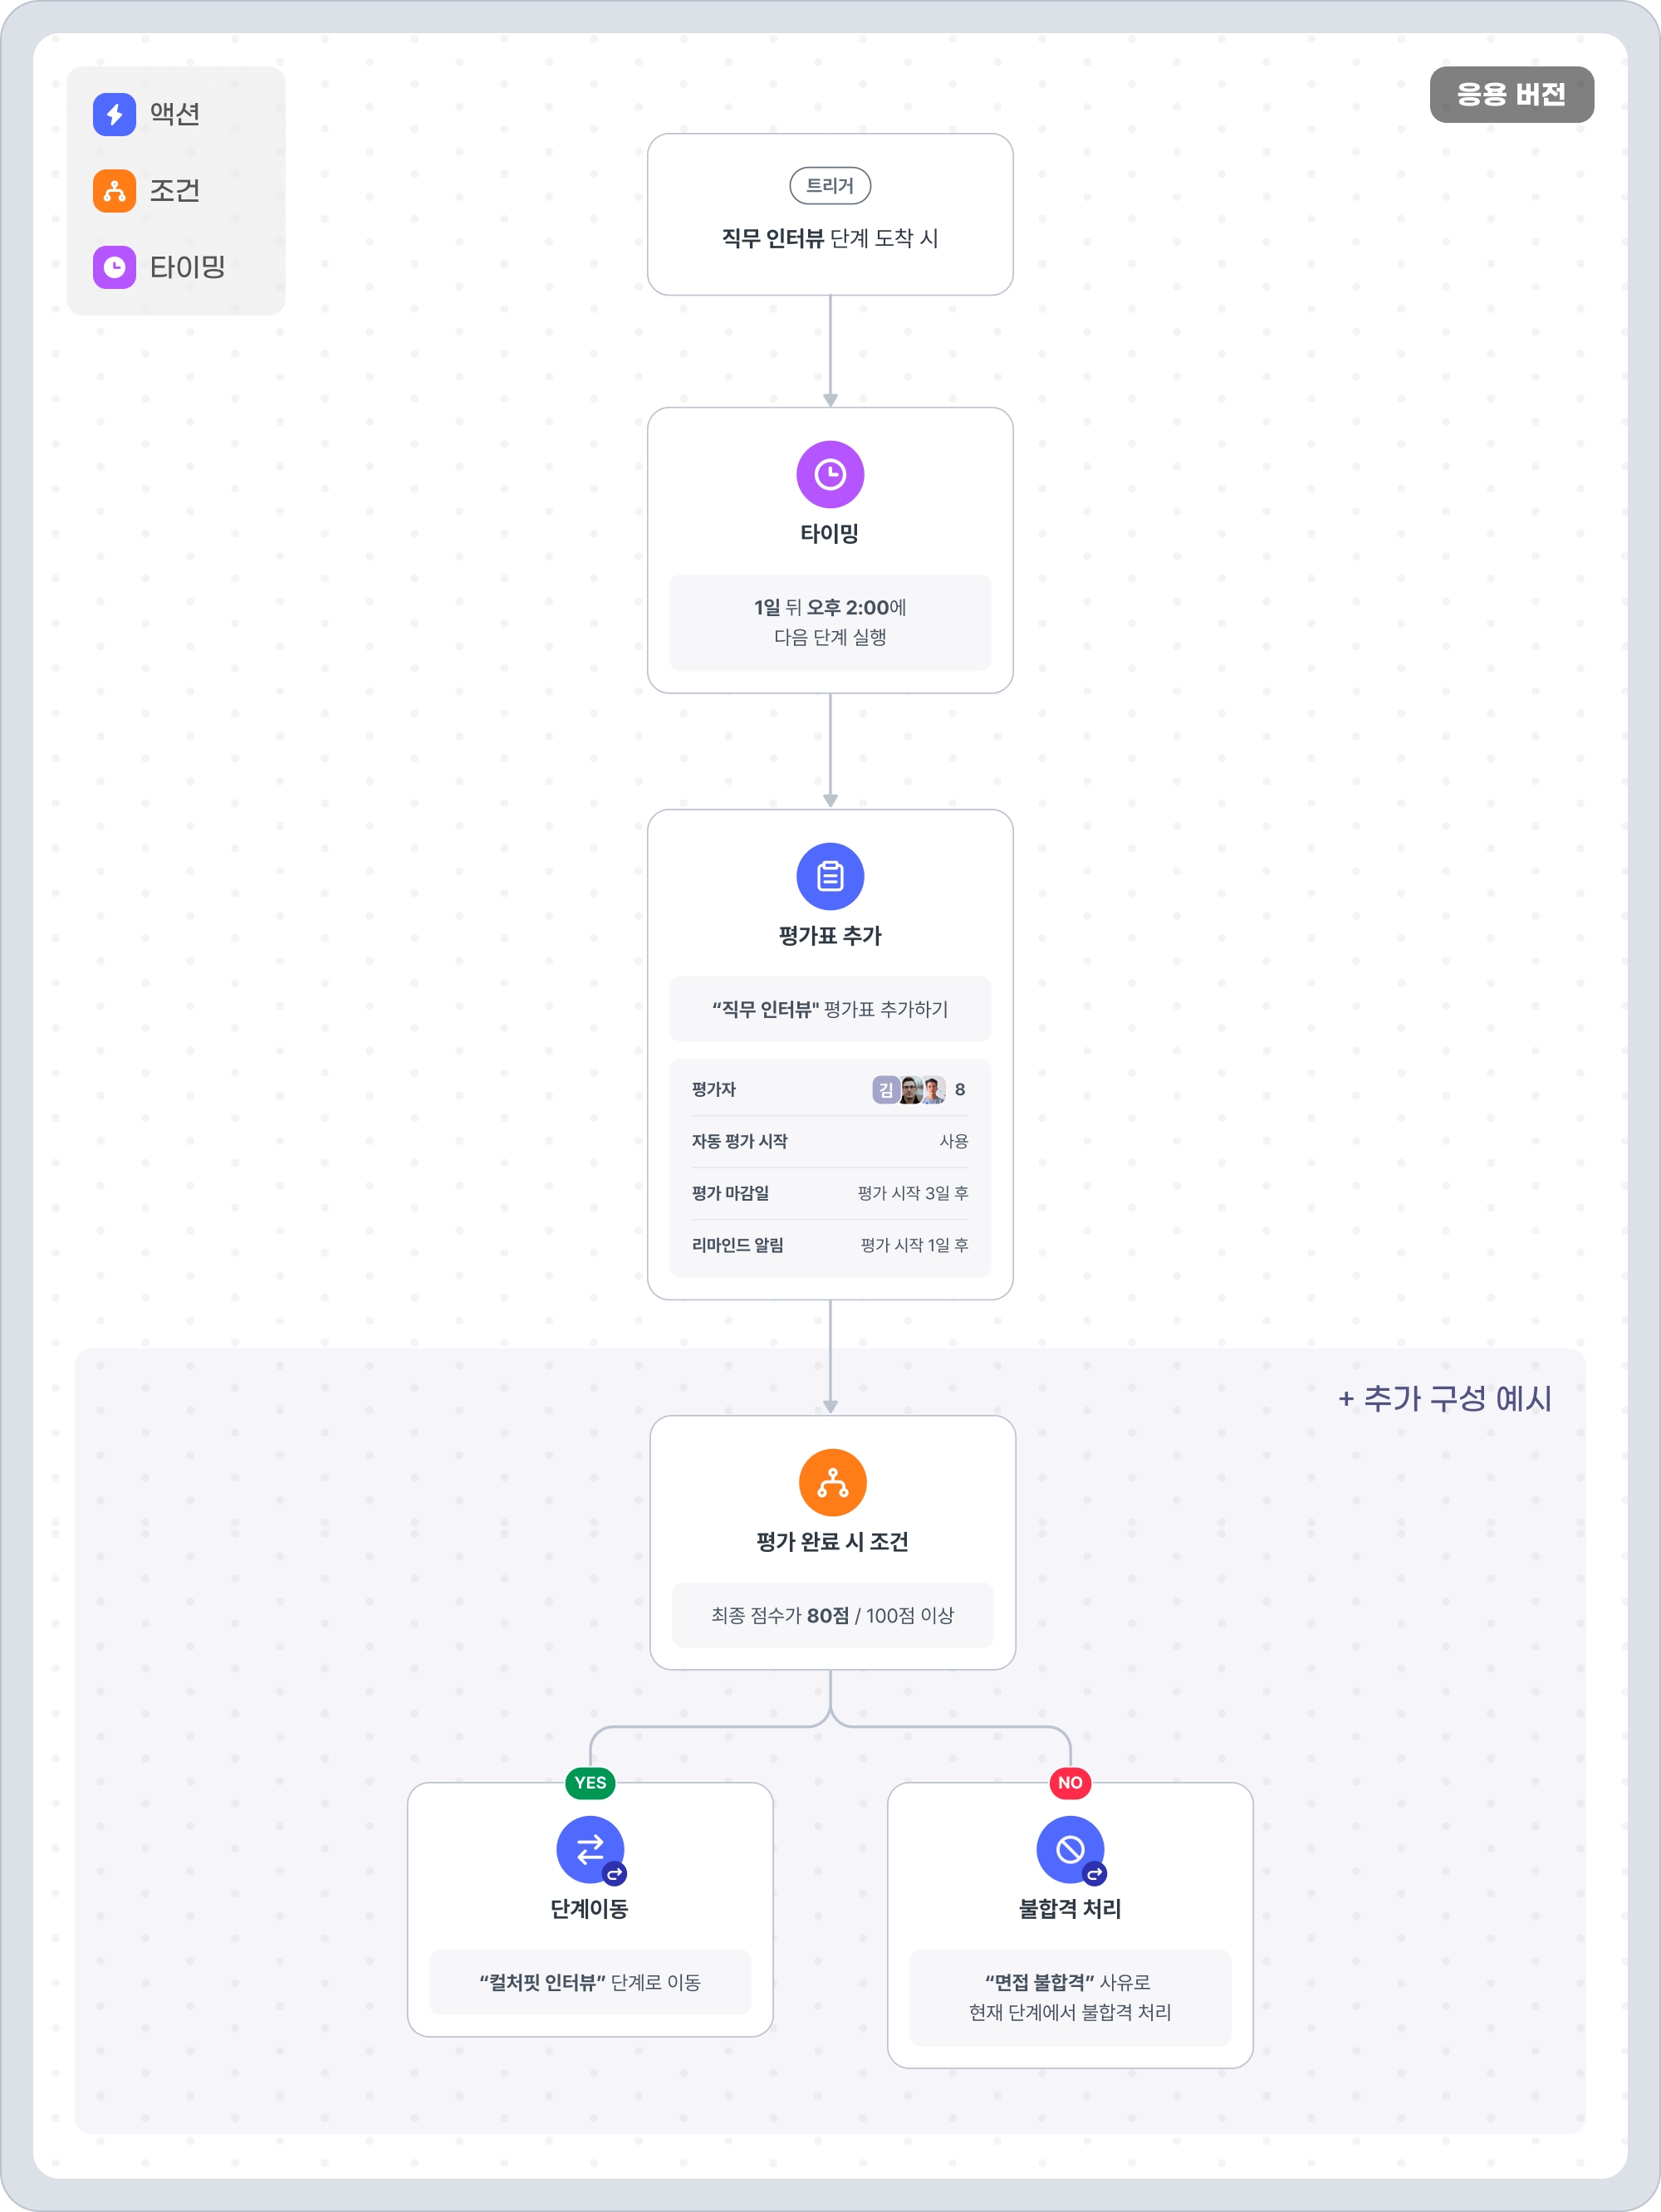
Task: Click the "컬처핏 인터뷰" 단계로 이동 field
Action: [x=590, y=1982]
